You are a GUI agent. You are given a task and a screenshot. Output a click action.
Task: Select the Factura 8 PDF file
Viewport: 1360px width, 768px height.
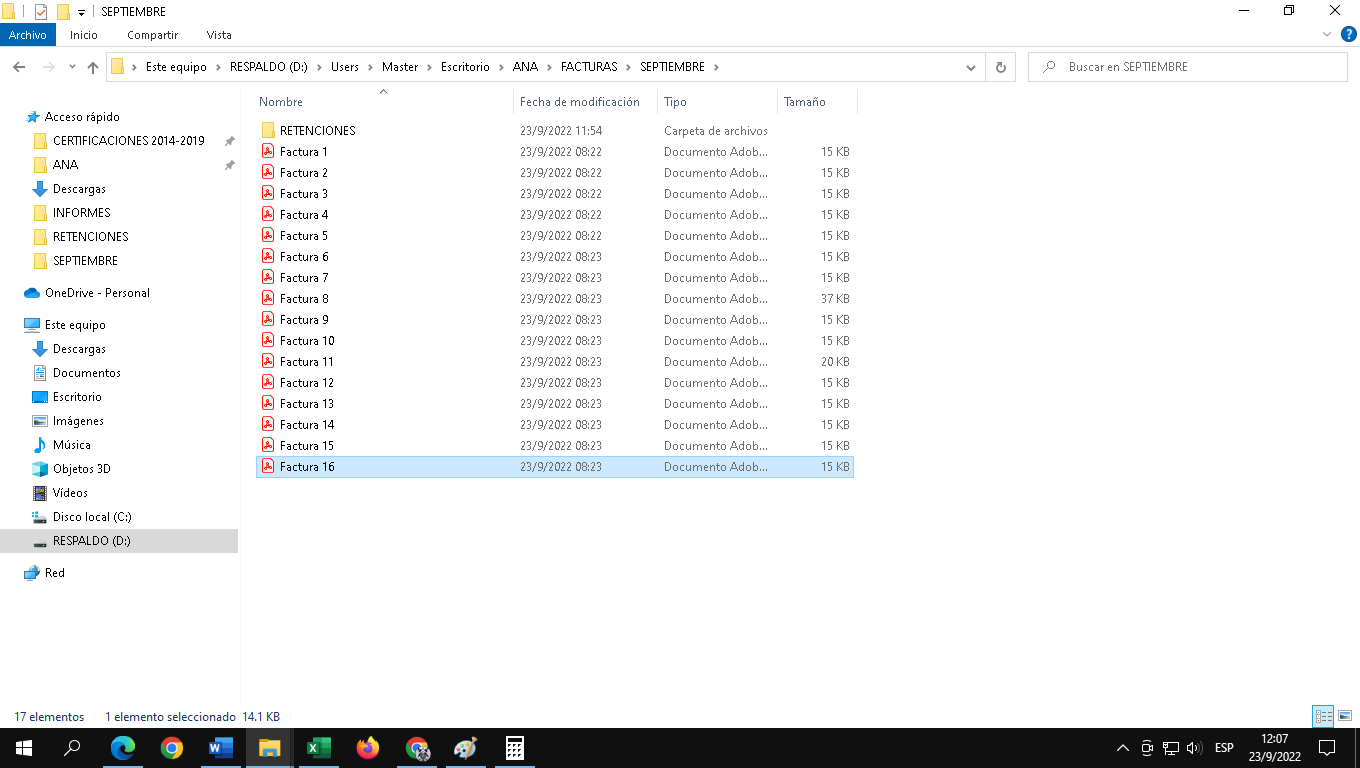pyautogui.click(x=304, y=299)
